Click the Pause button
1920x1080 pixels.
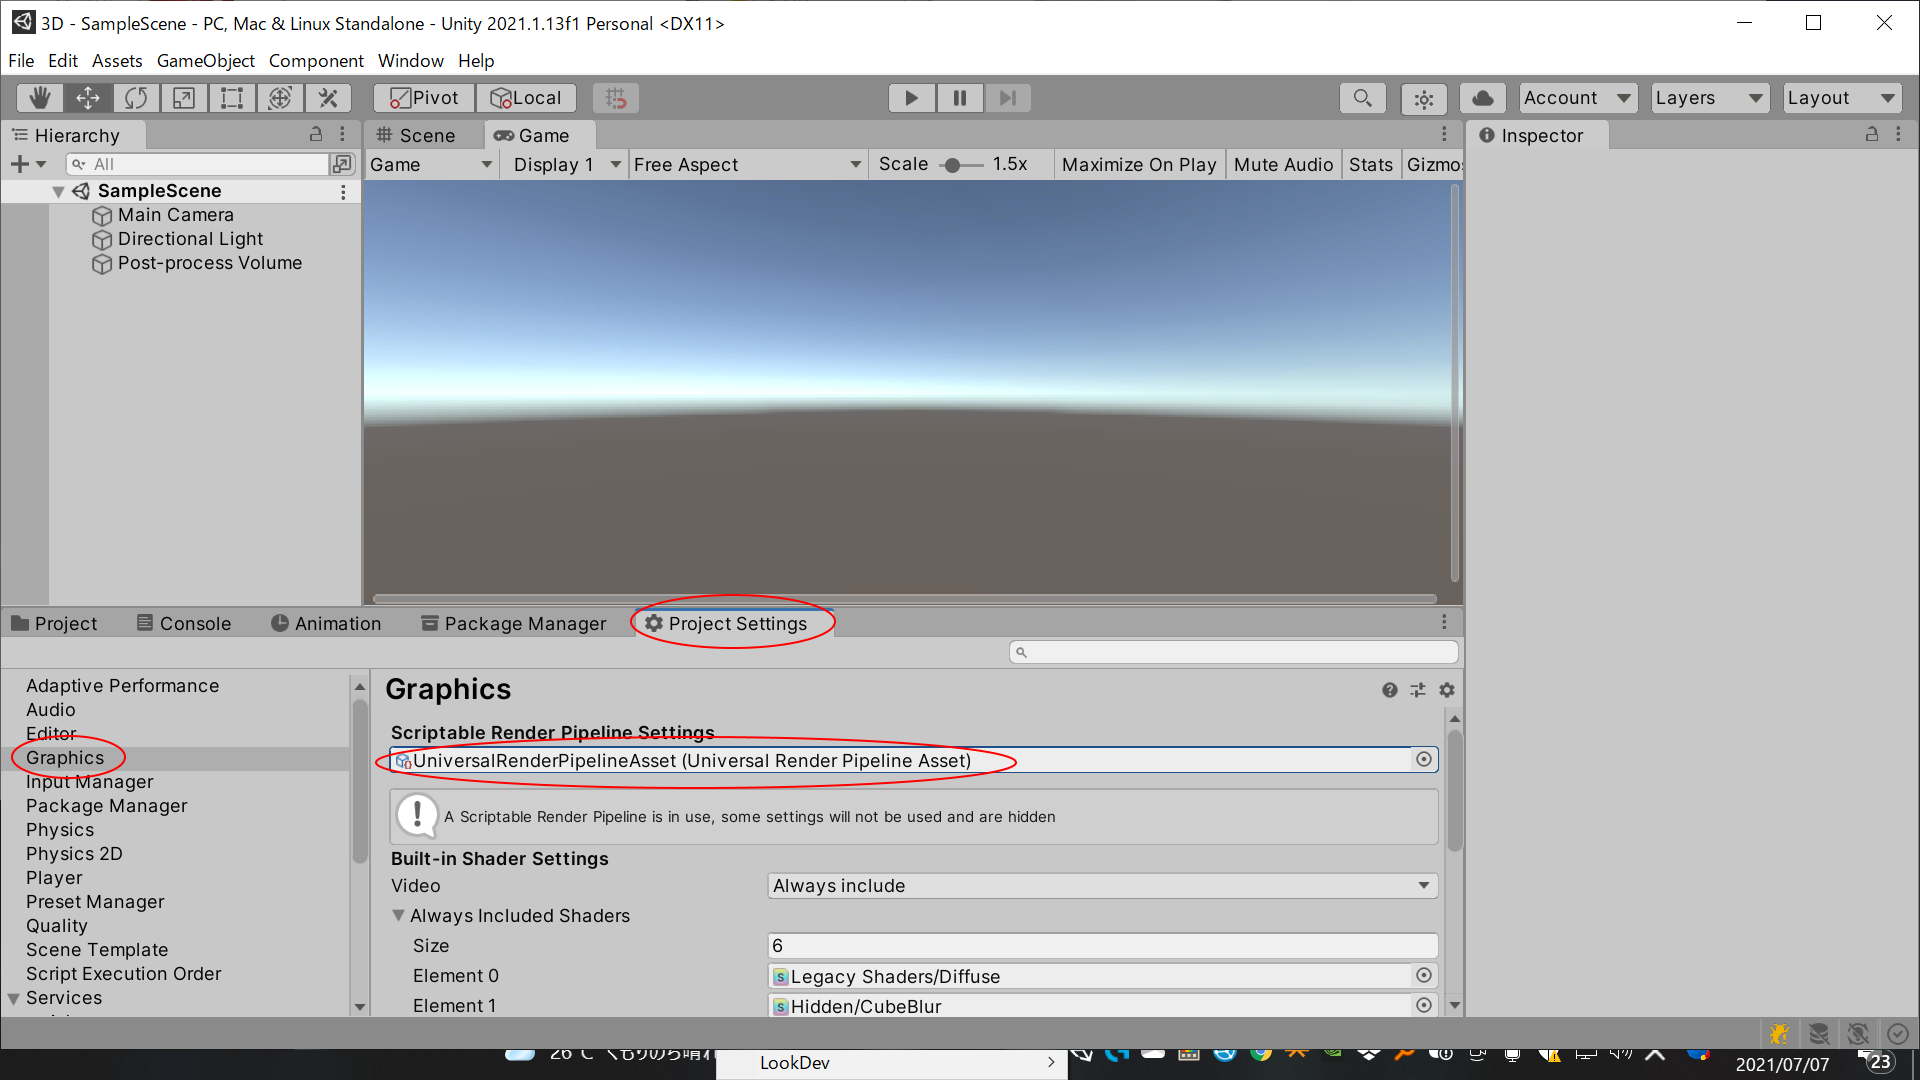[x=959, y=98]
